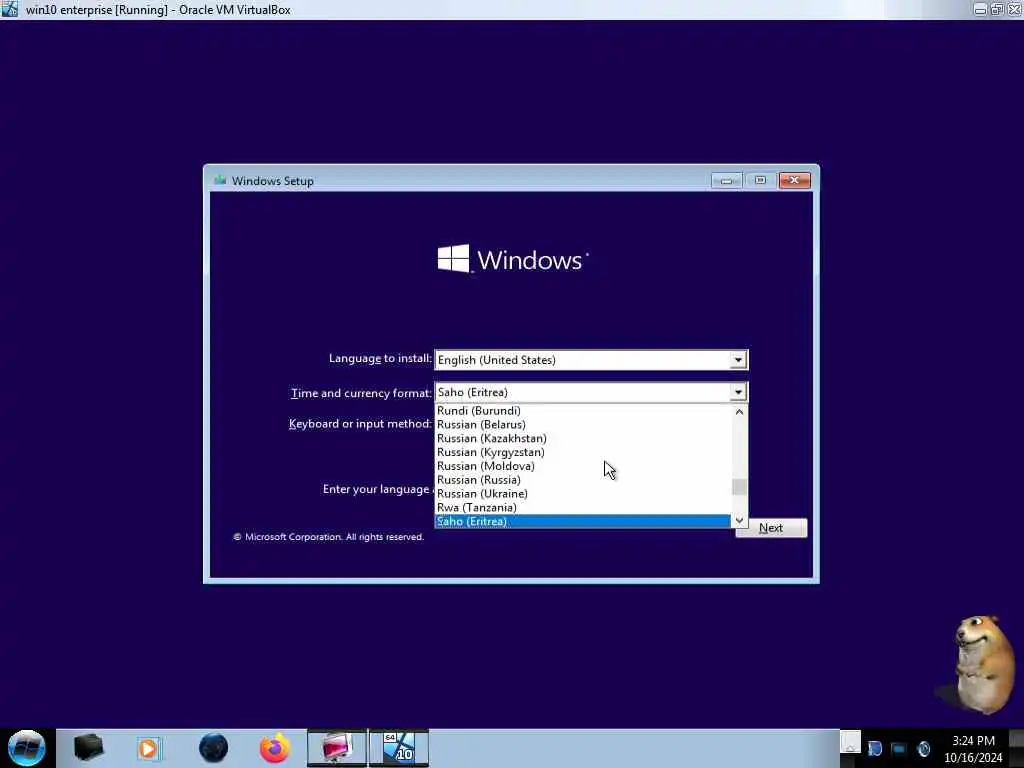The image size is (1024, 768).
Task: Open the taskbar clock showing 3:24 PM
Action: point(973,748)
